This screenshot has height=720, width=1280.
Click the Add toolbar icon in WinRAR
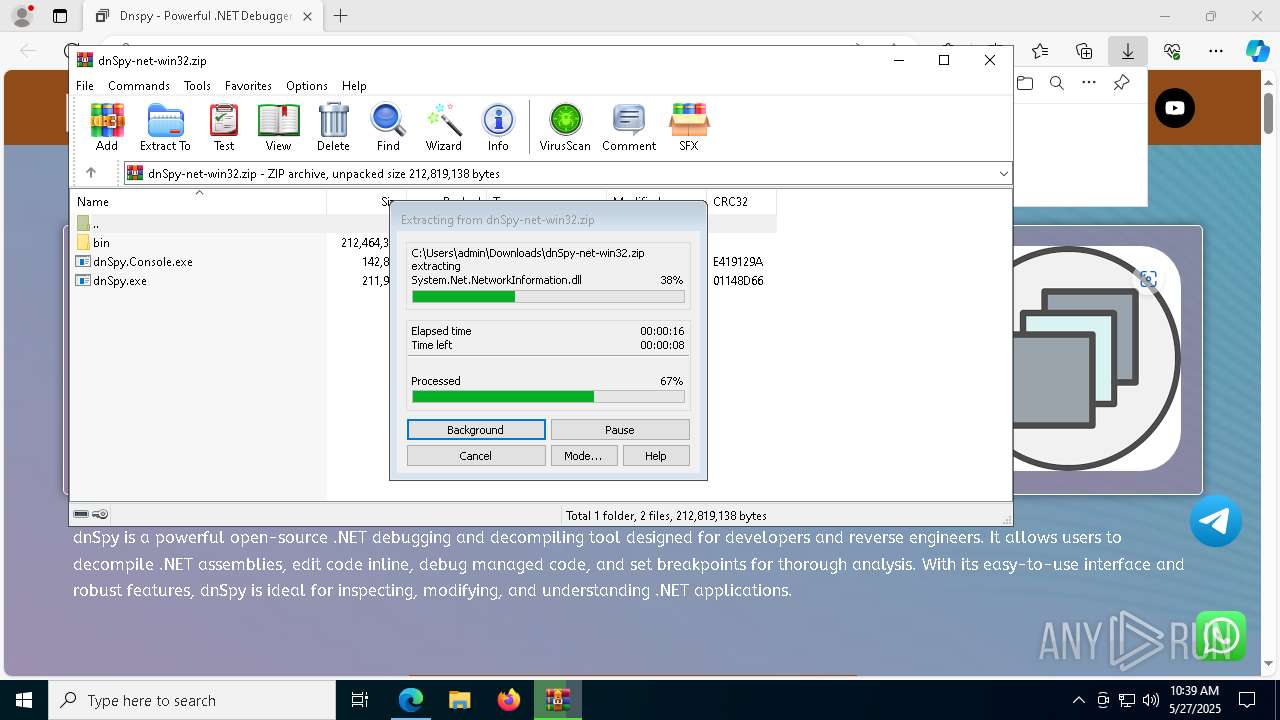107,127
